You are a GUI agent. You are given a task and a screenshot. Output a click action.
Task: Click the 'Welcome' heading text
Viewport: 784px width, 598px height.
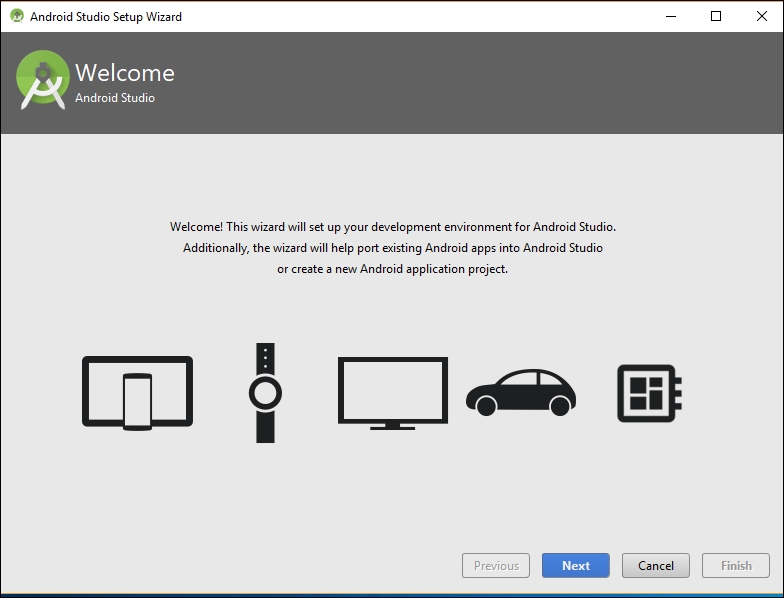click(x=125, y=73)
